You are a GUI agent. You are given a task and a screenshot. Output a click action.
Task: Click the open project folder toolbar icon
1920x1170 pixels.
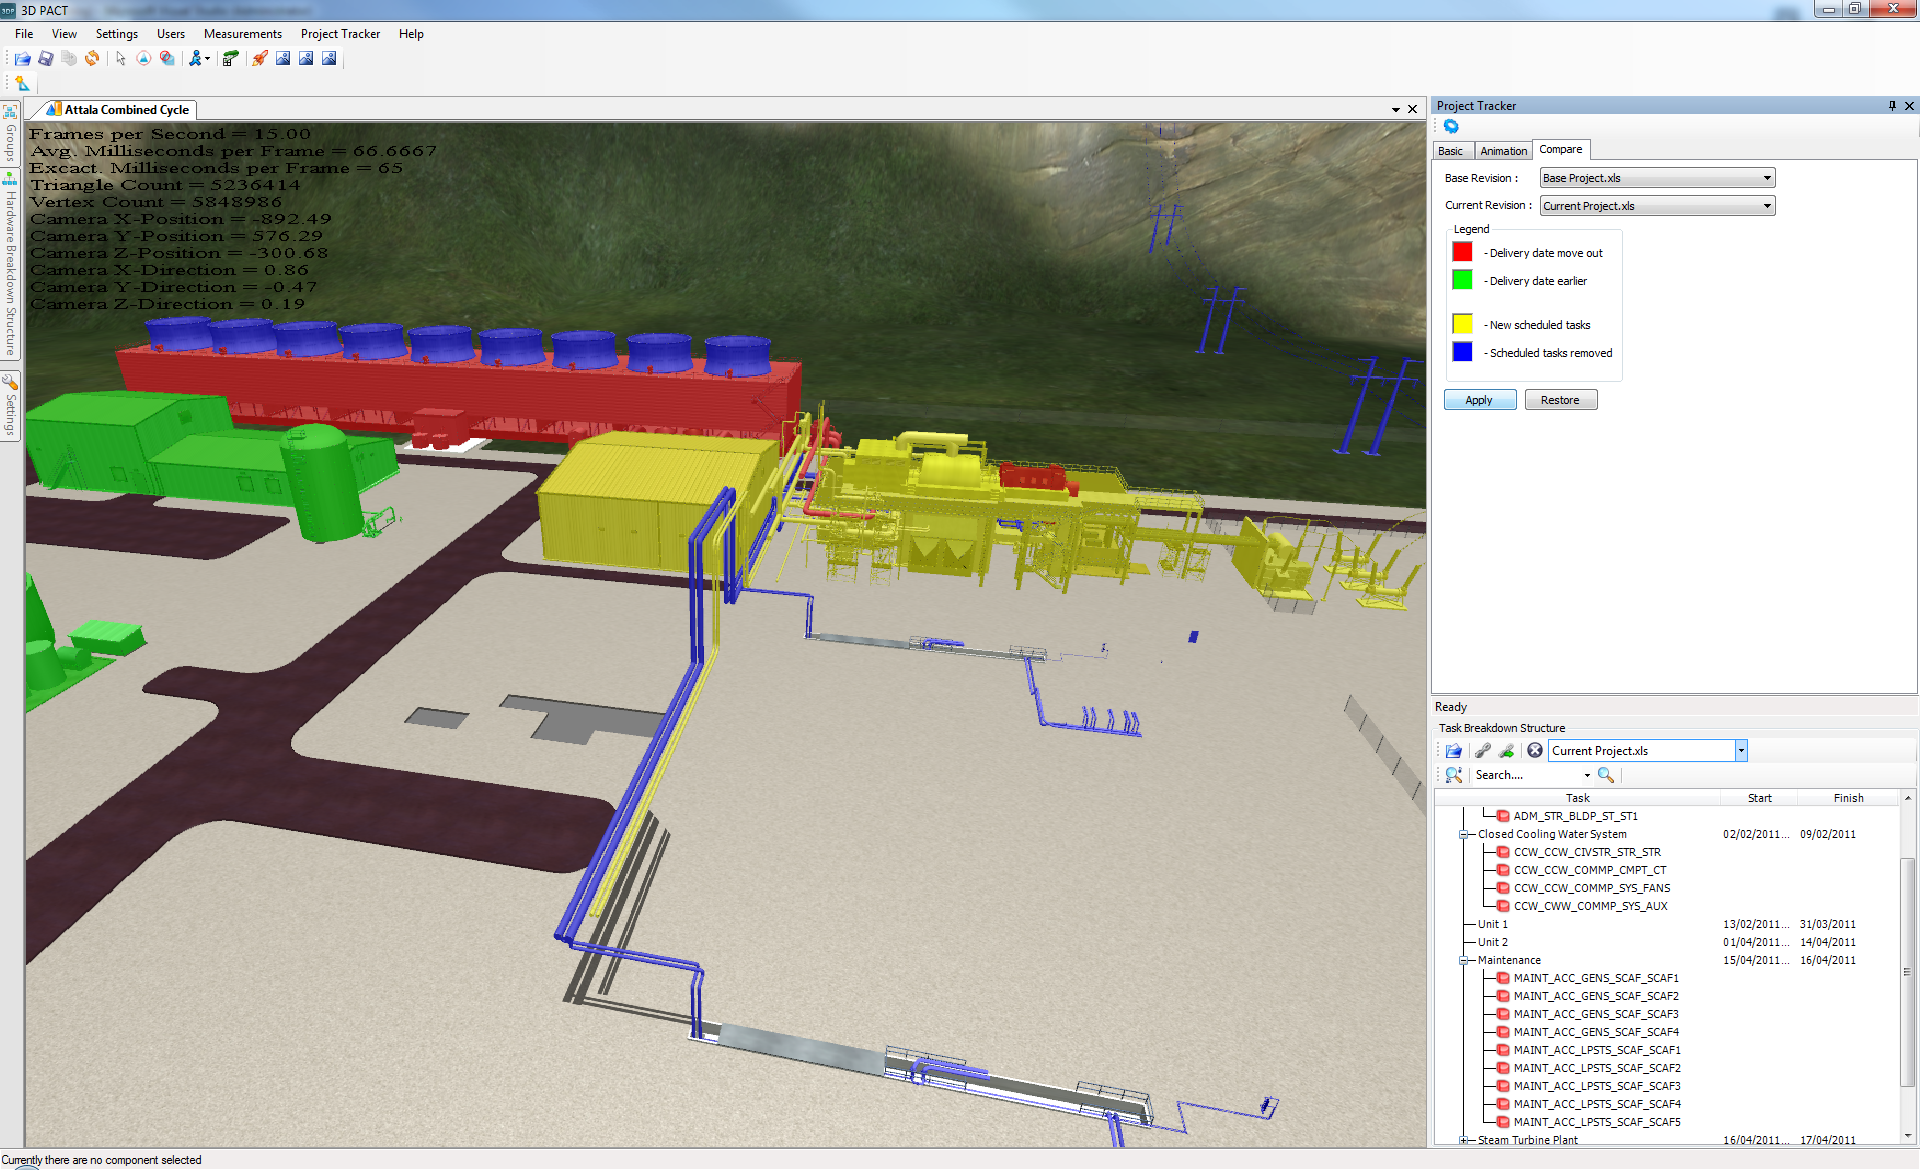pyautogui.click(x=22, y=59)
